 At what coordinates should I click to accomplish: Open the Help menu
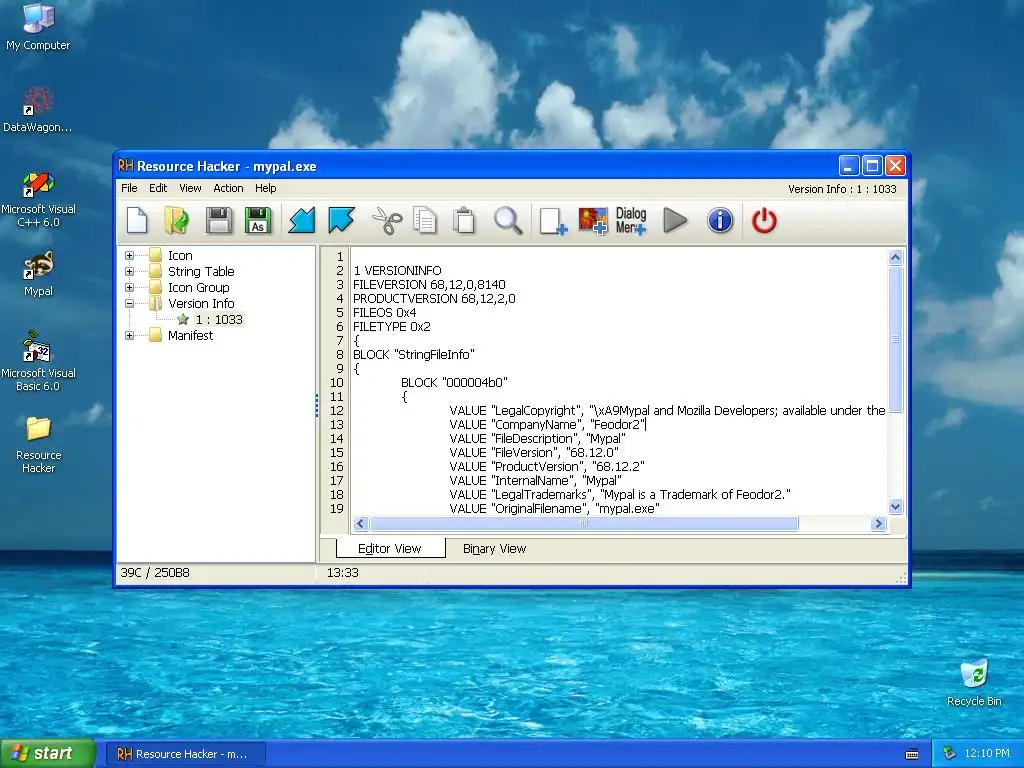(266, 188)
